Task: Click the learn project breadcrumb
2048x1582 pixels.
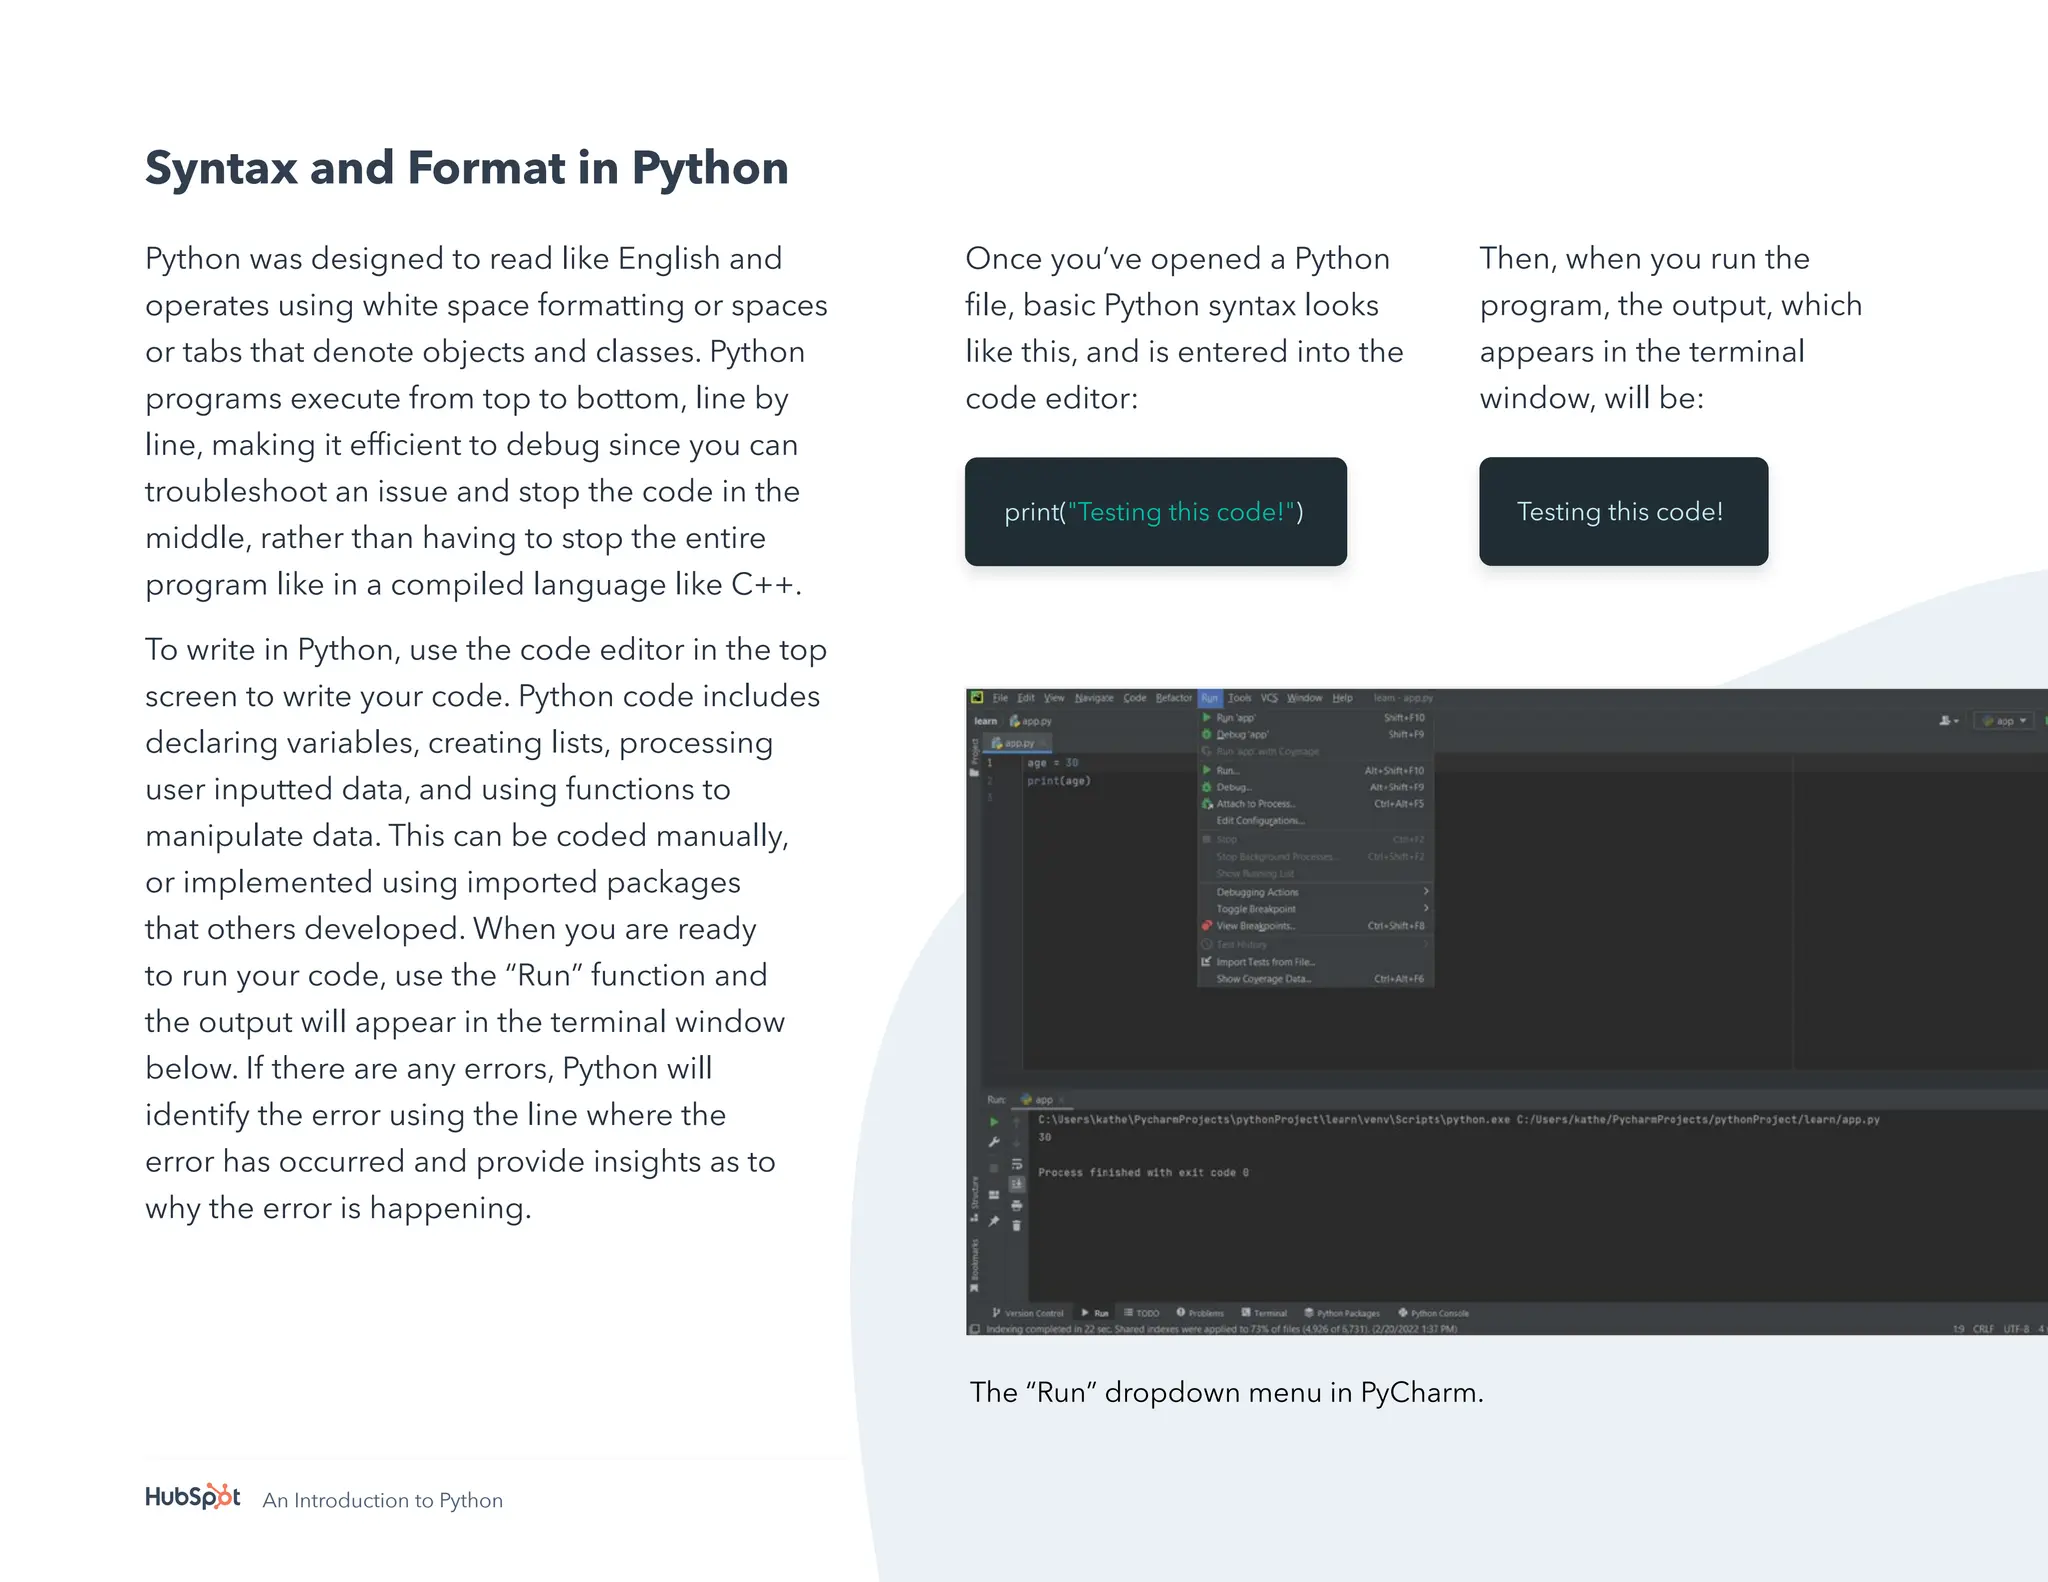Action: coord(986,721)
